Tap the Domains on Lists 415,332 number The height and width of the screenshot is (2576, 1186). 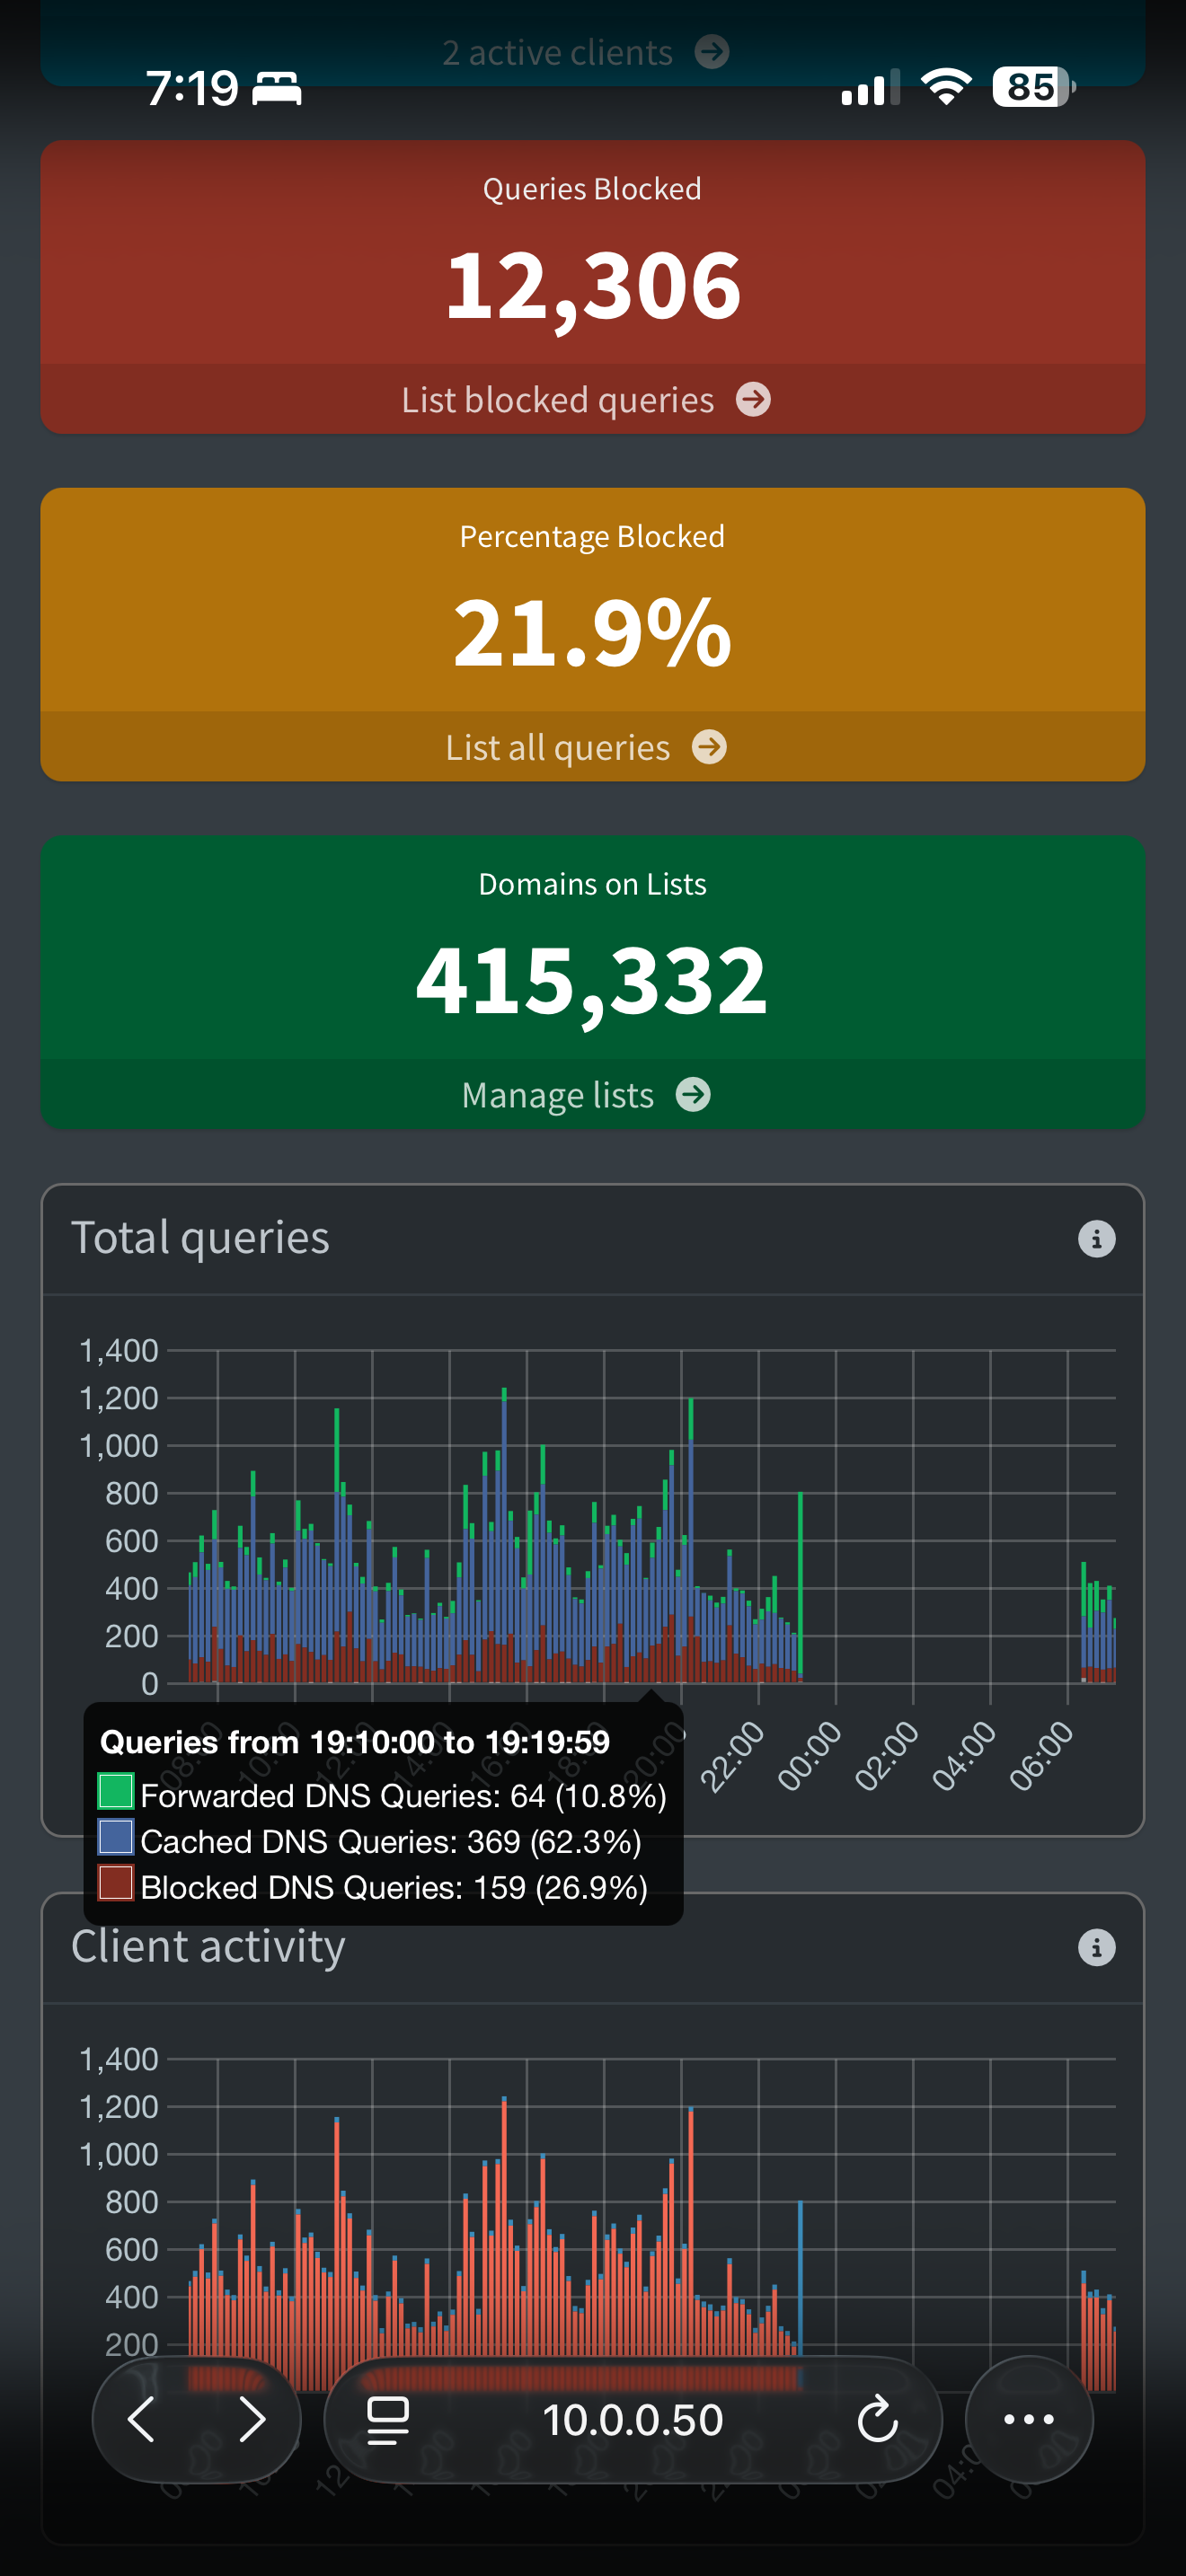coord(592,980)
